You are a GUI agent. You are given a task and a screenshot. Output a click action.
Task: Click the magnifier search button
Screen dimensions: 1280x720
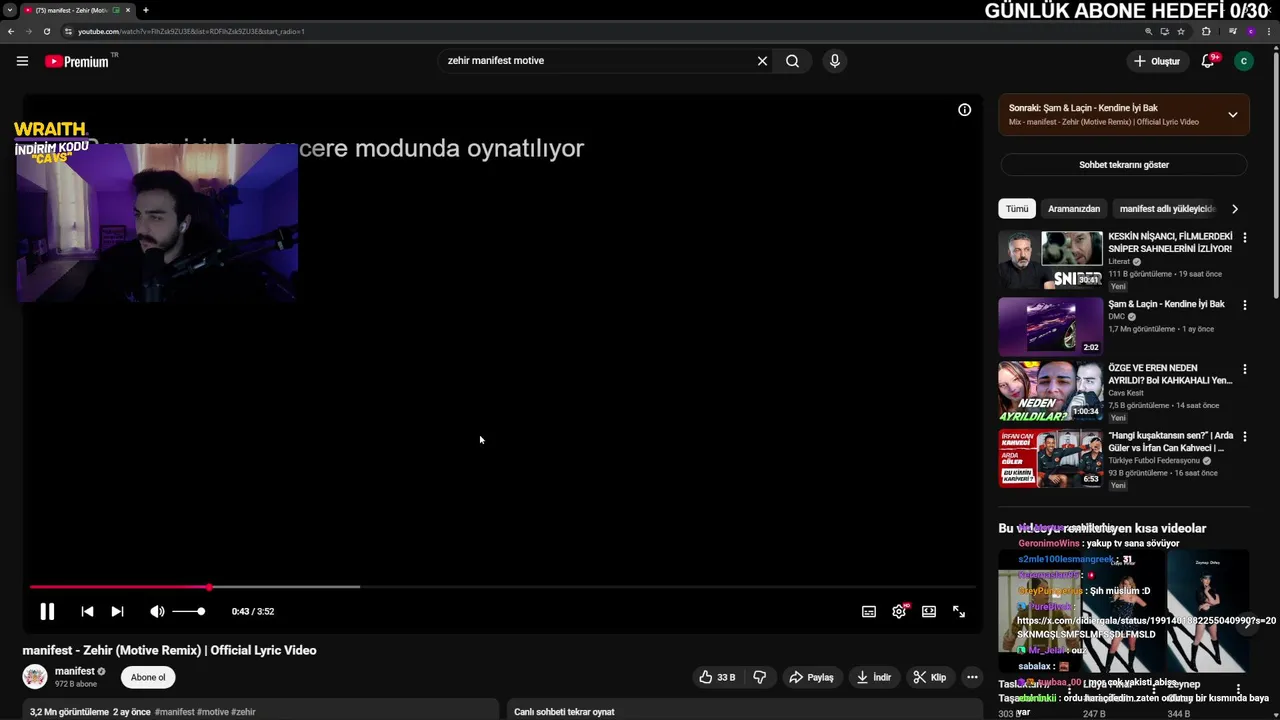[792, 61]
